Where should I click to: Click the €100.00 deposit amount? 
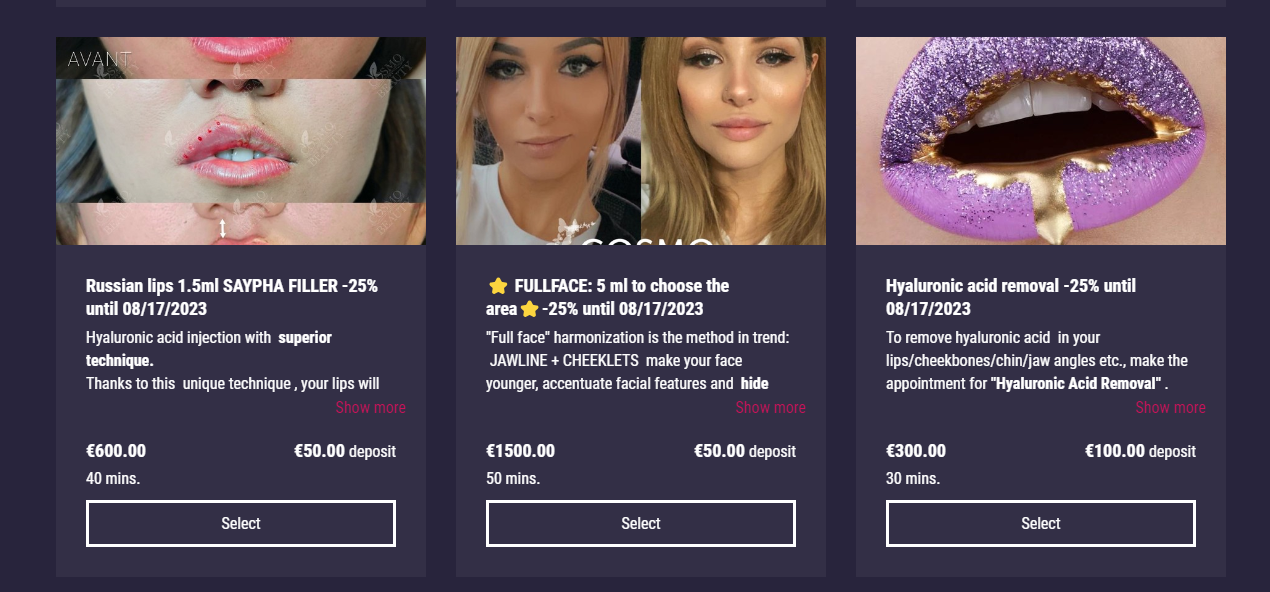point(1114,451)
